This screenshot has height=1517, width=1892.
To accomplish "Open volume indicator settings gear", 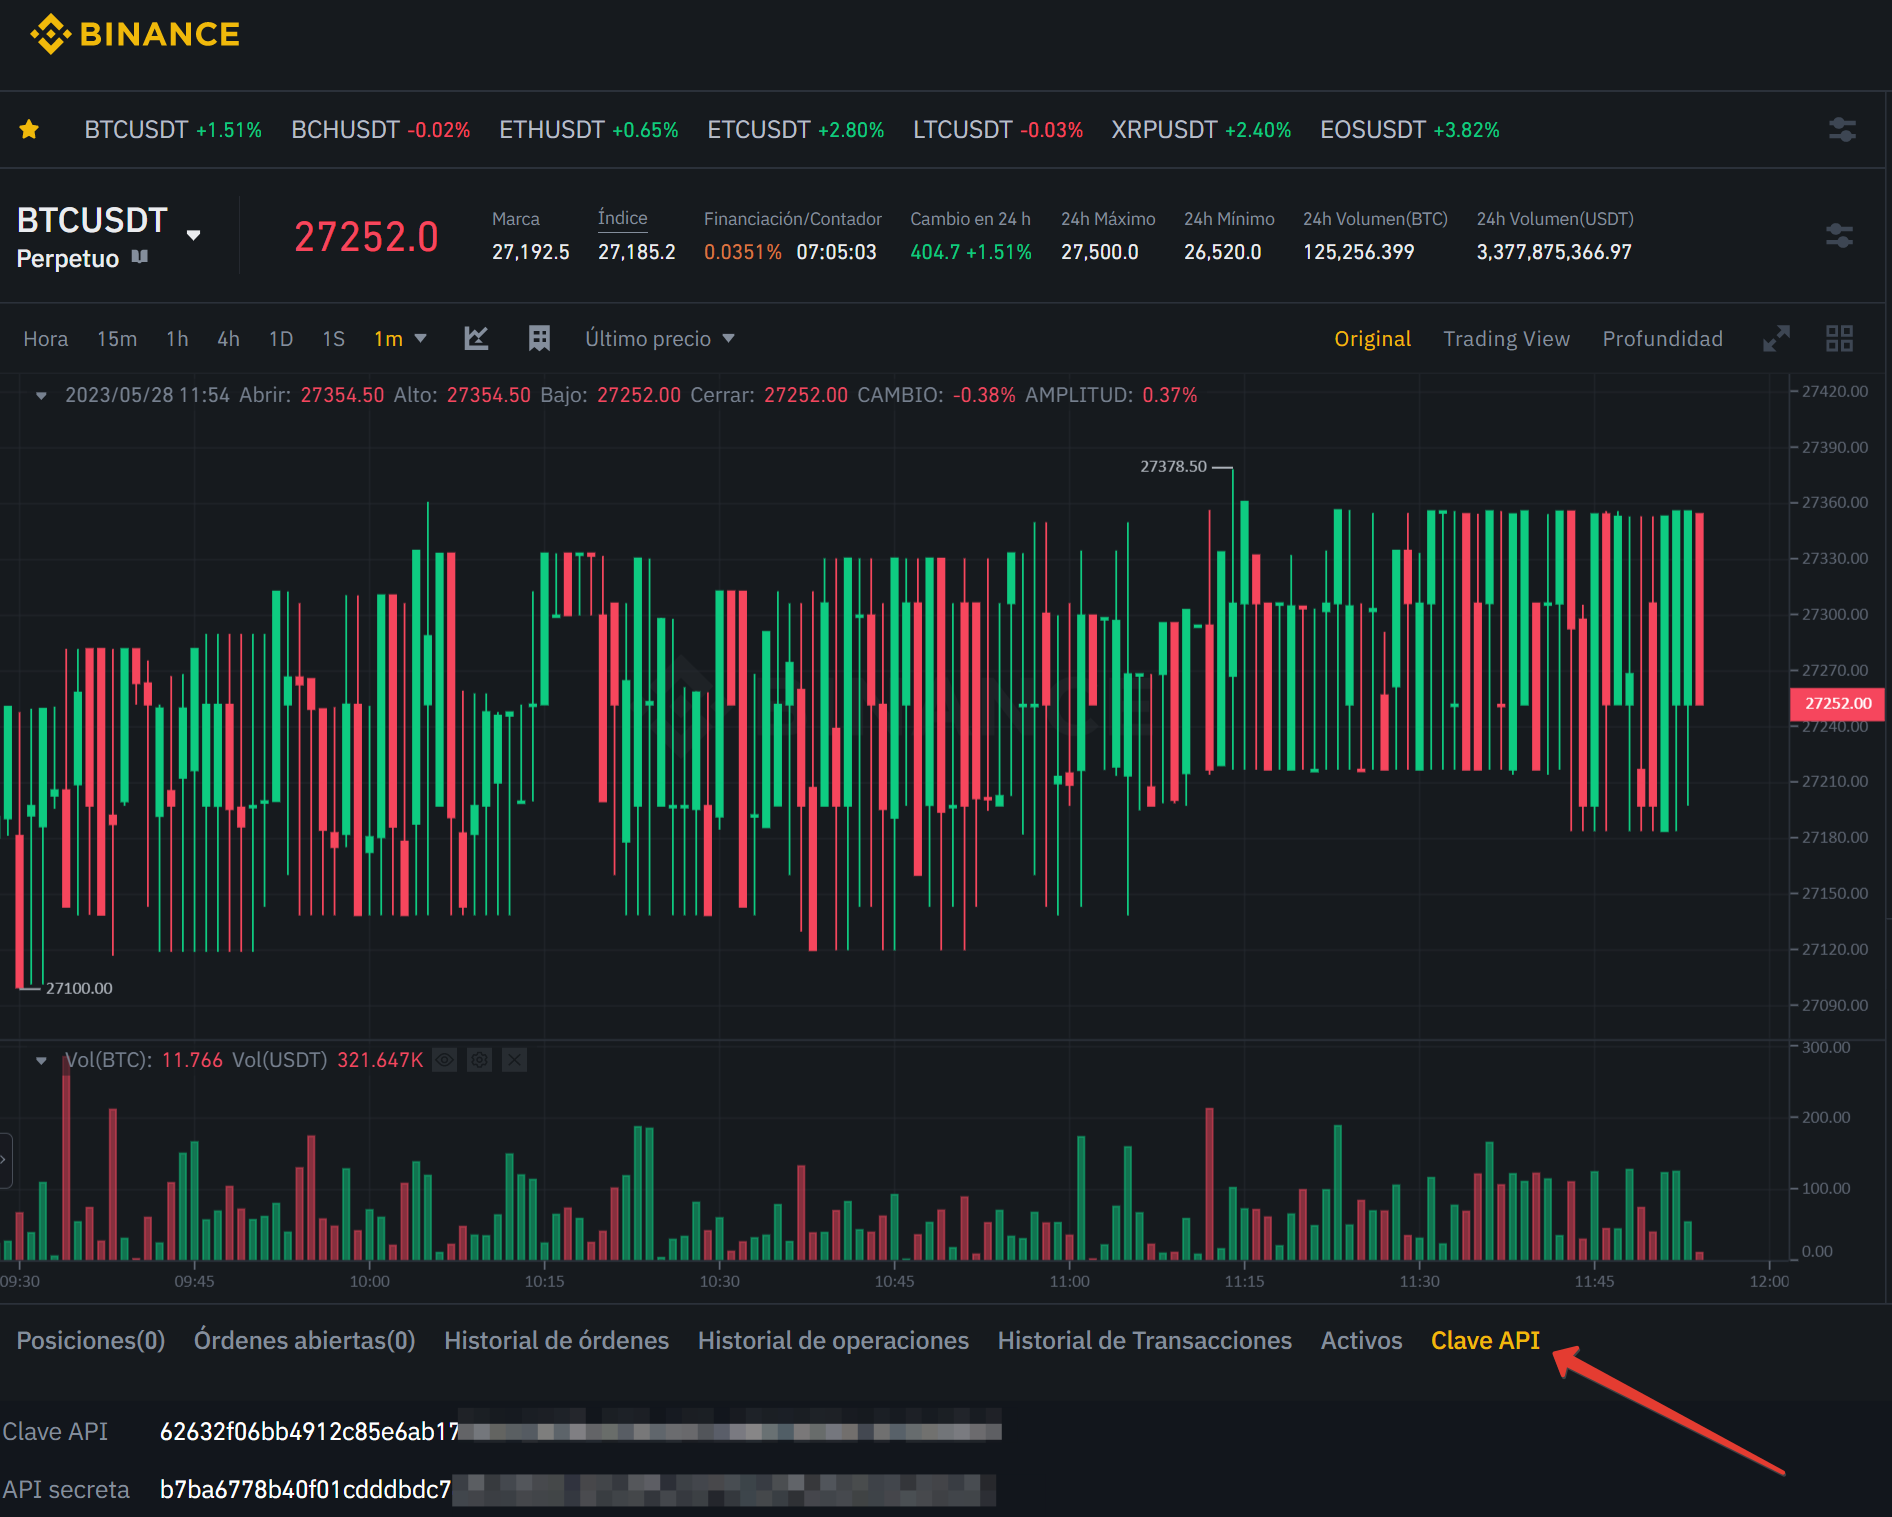I will pyautogui.click(x=480, y=1060).
